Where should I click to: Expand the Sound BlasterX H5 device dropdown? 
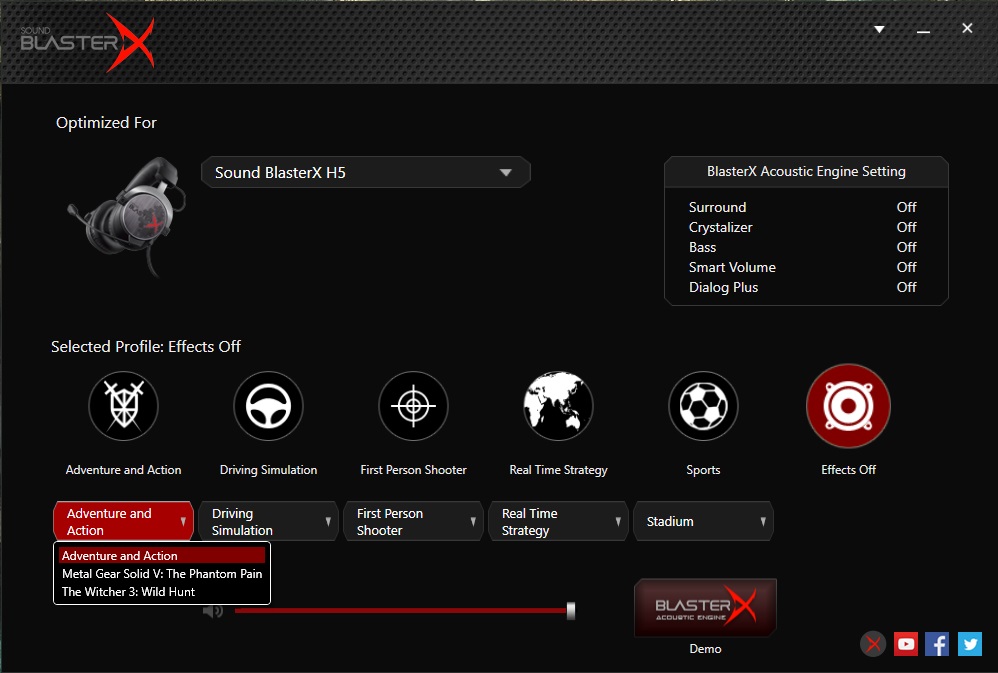pyautogui.click(x=365, y=173)
